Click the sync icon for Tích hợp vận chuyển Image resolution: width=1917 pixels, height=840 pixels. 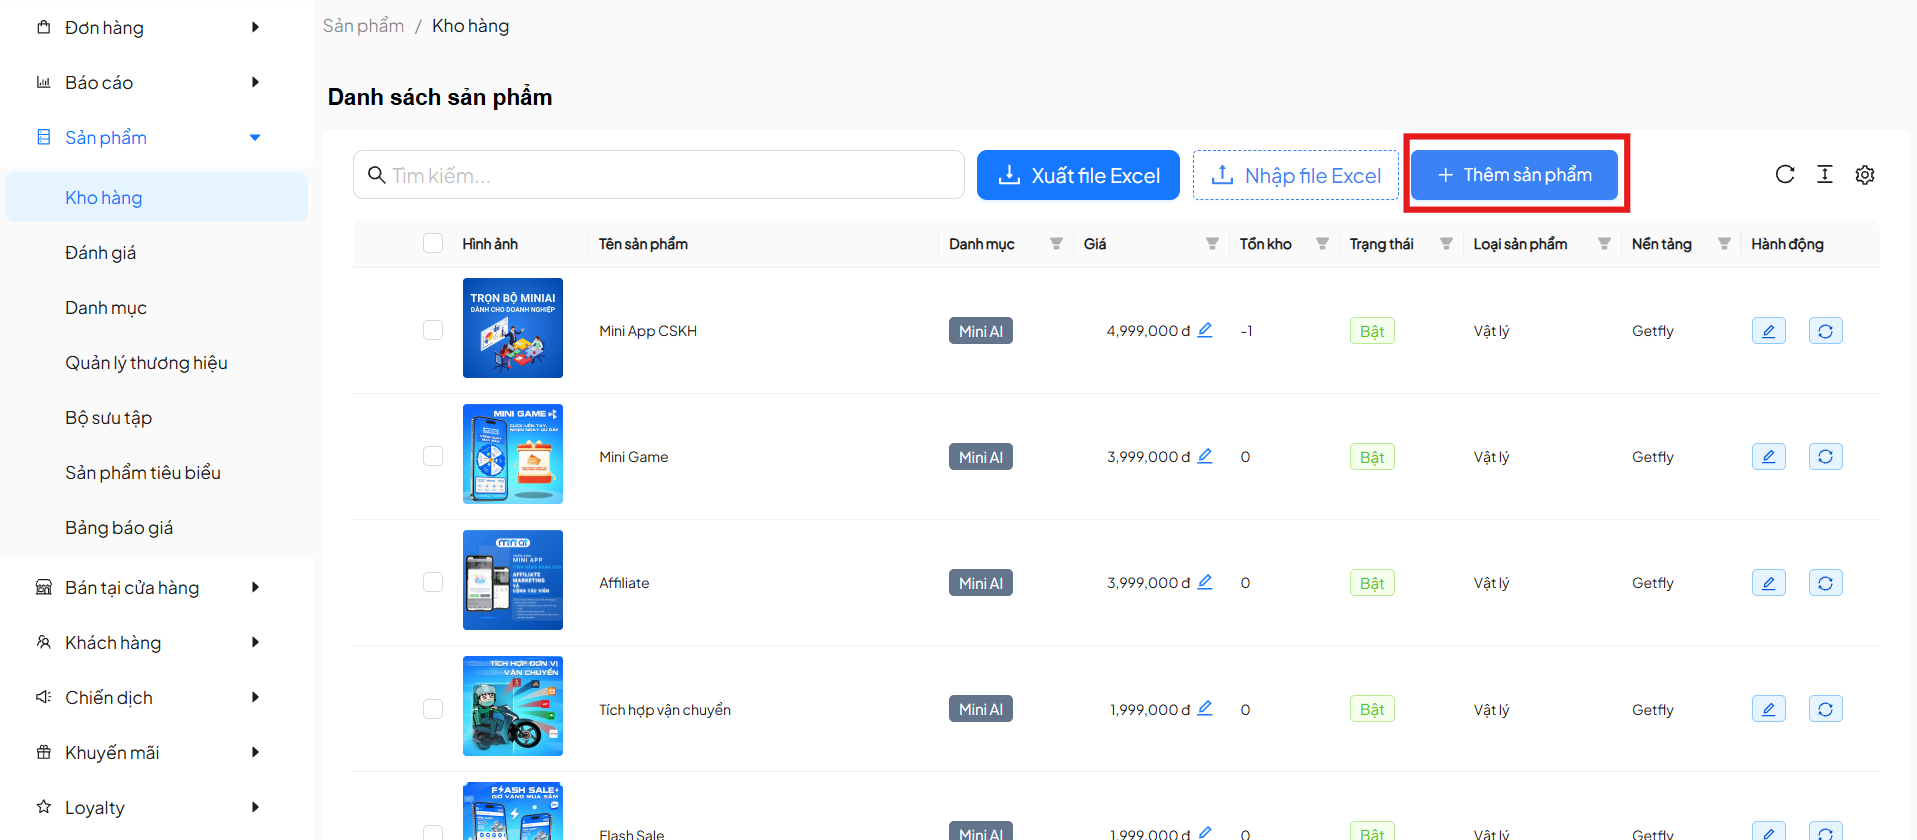(1825, 709)
